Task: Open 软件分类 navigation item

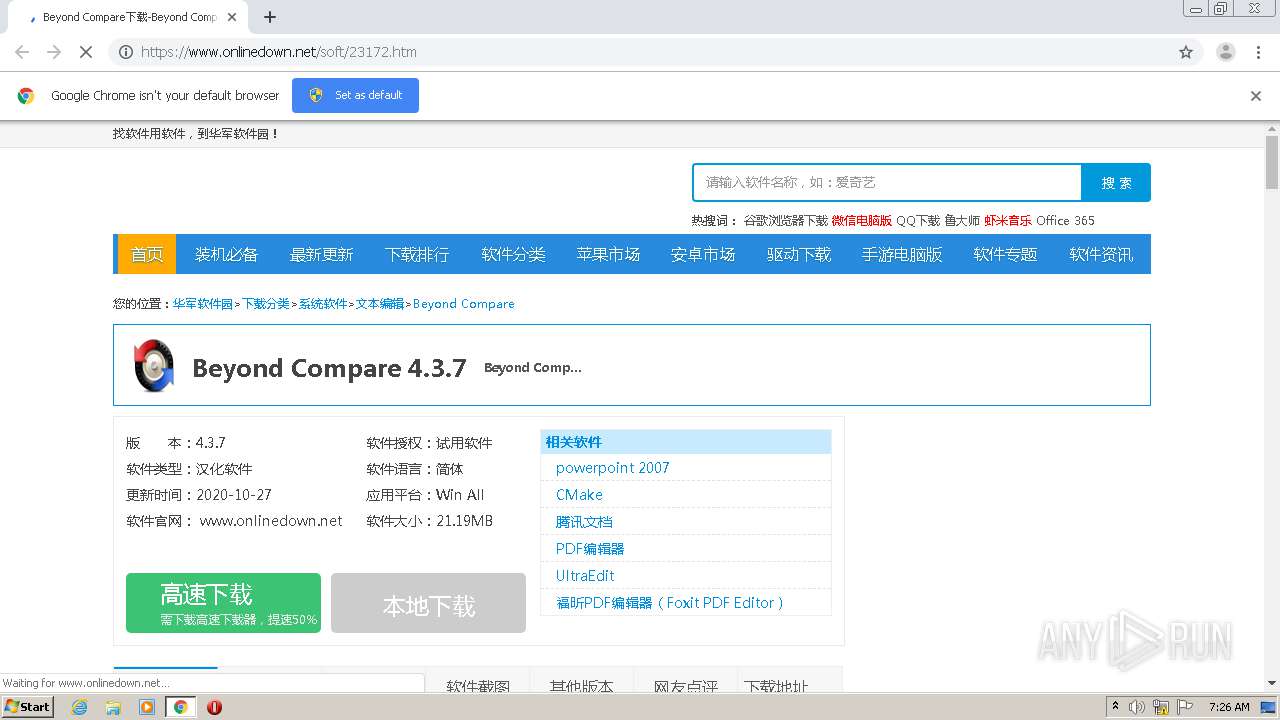Action: pos(513,254)
